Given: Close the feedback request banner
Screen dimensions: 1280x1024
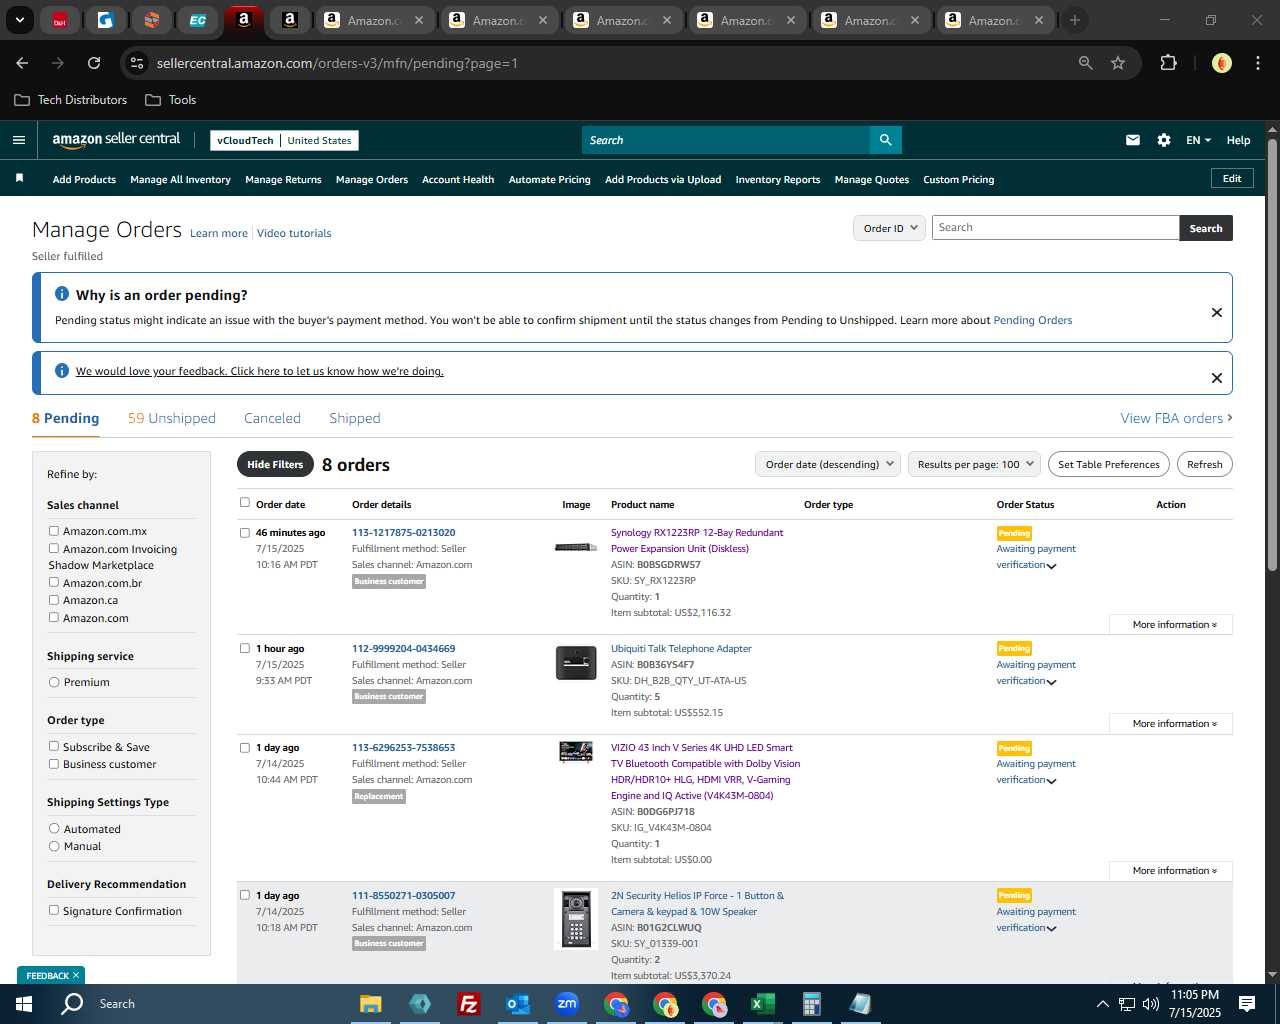Looking at the screenshot, I should click(x=1217, y=378).
